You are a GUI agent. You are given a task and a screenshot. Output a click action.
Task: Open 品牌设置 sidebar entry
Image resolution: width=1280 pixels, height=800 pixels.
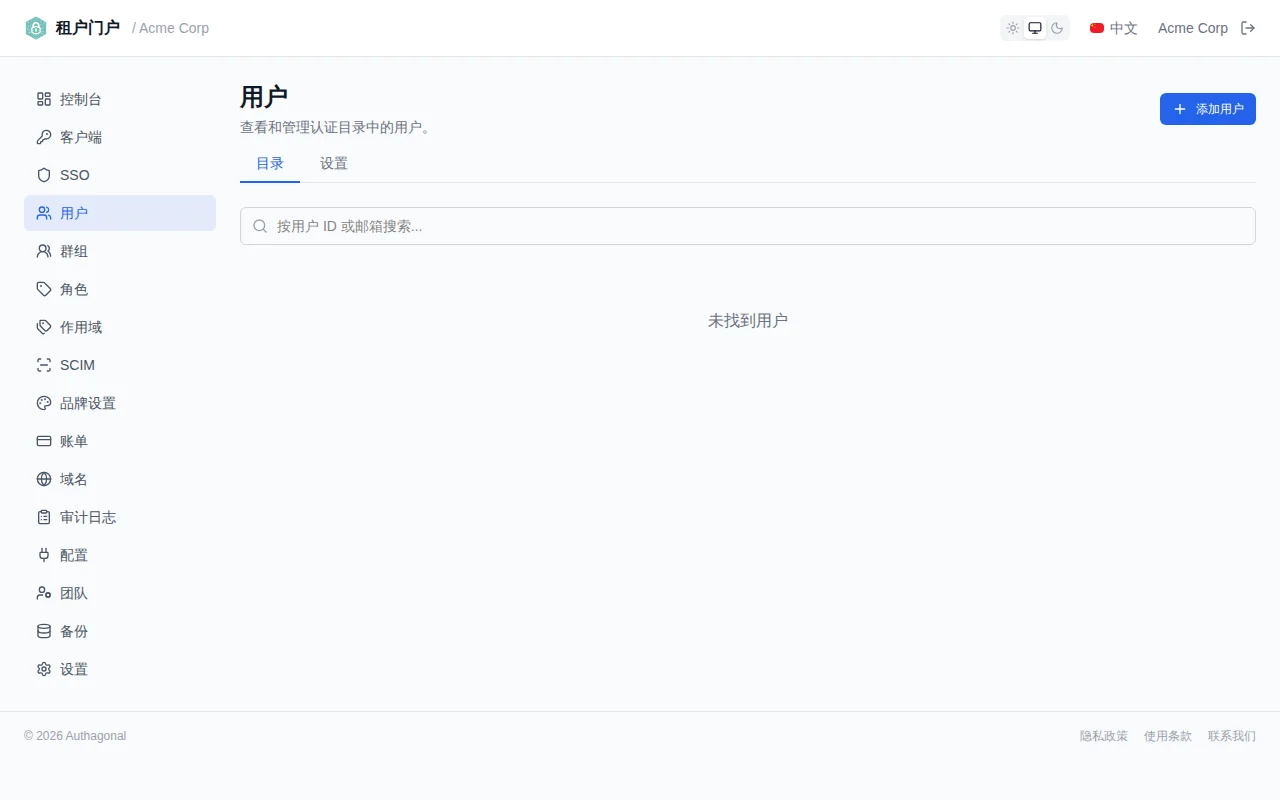coord(120,403)
